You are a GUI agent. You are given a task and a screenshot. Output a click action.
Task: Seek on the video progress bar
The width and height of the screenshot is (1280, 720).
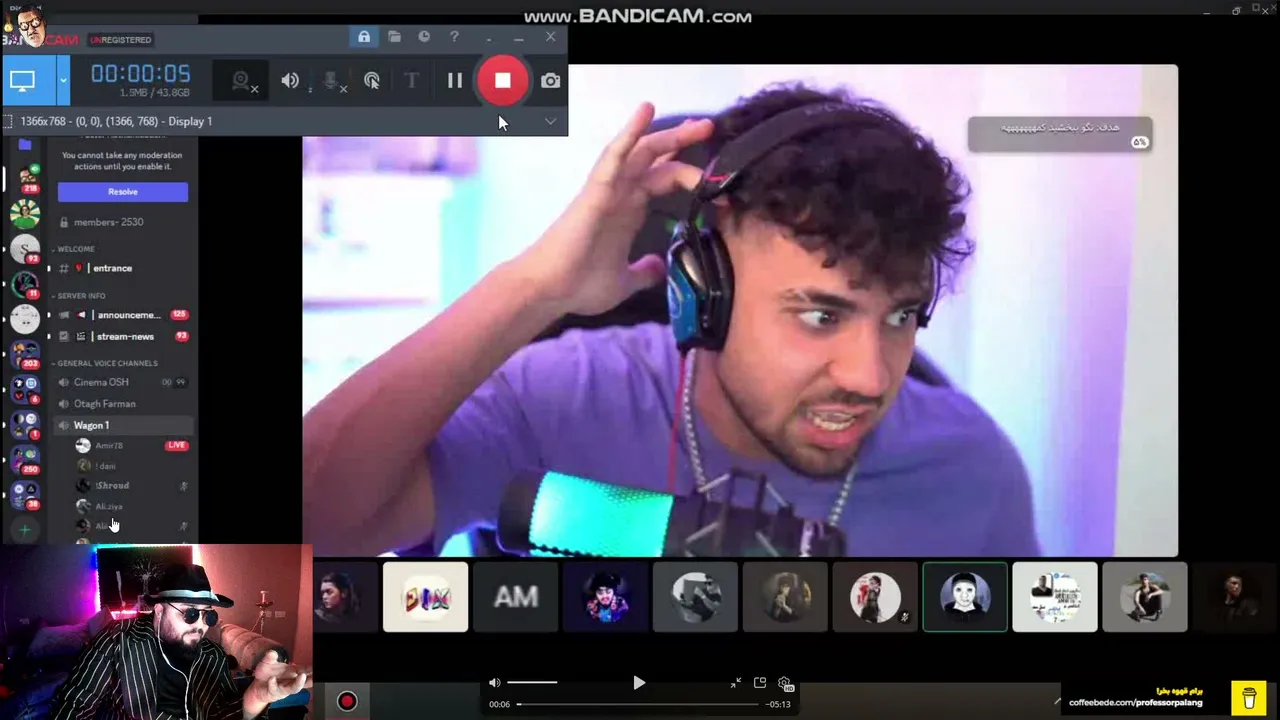[638, 704]
